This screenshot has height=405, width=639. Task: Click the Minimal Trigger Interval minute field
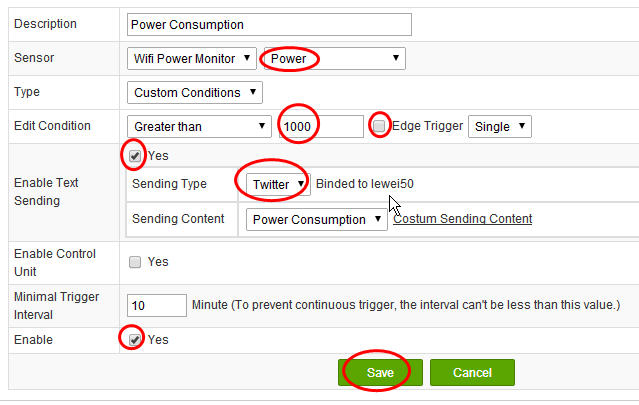point(157,306)
